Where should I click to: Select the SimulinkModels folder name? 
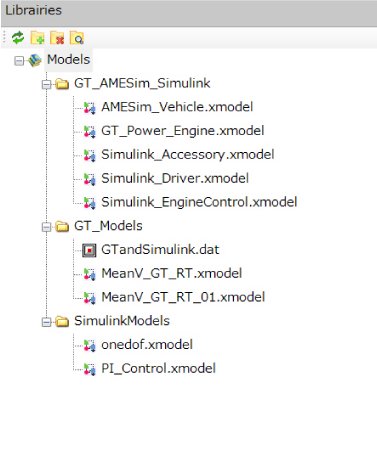tap(122, 321)
